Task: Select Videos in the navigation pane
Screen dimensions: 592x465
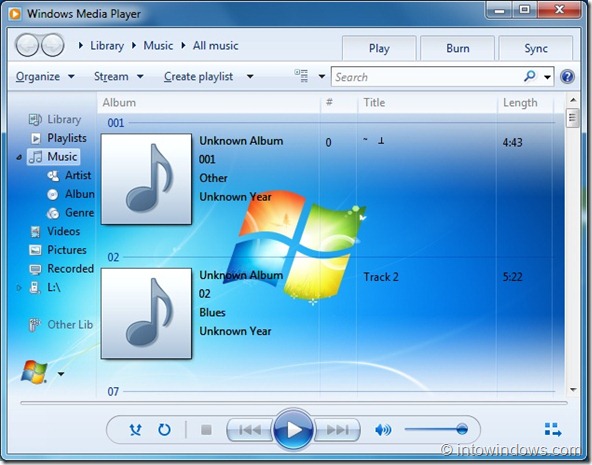Action: click(x=55, y=231)
